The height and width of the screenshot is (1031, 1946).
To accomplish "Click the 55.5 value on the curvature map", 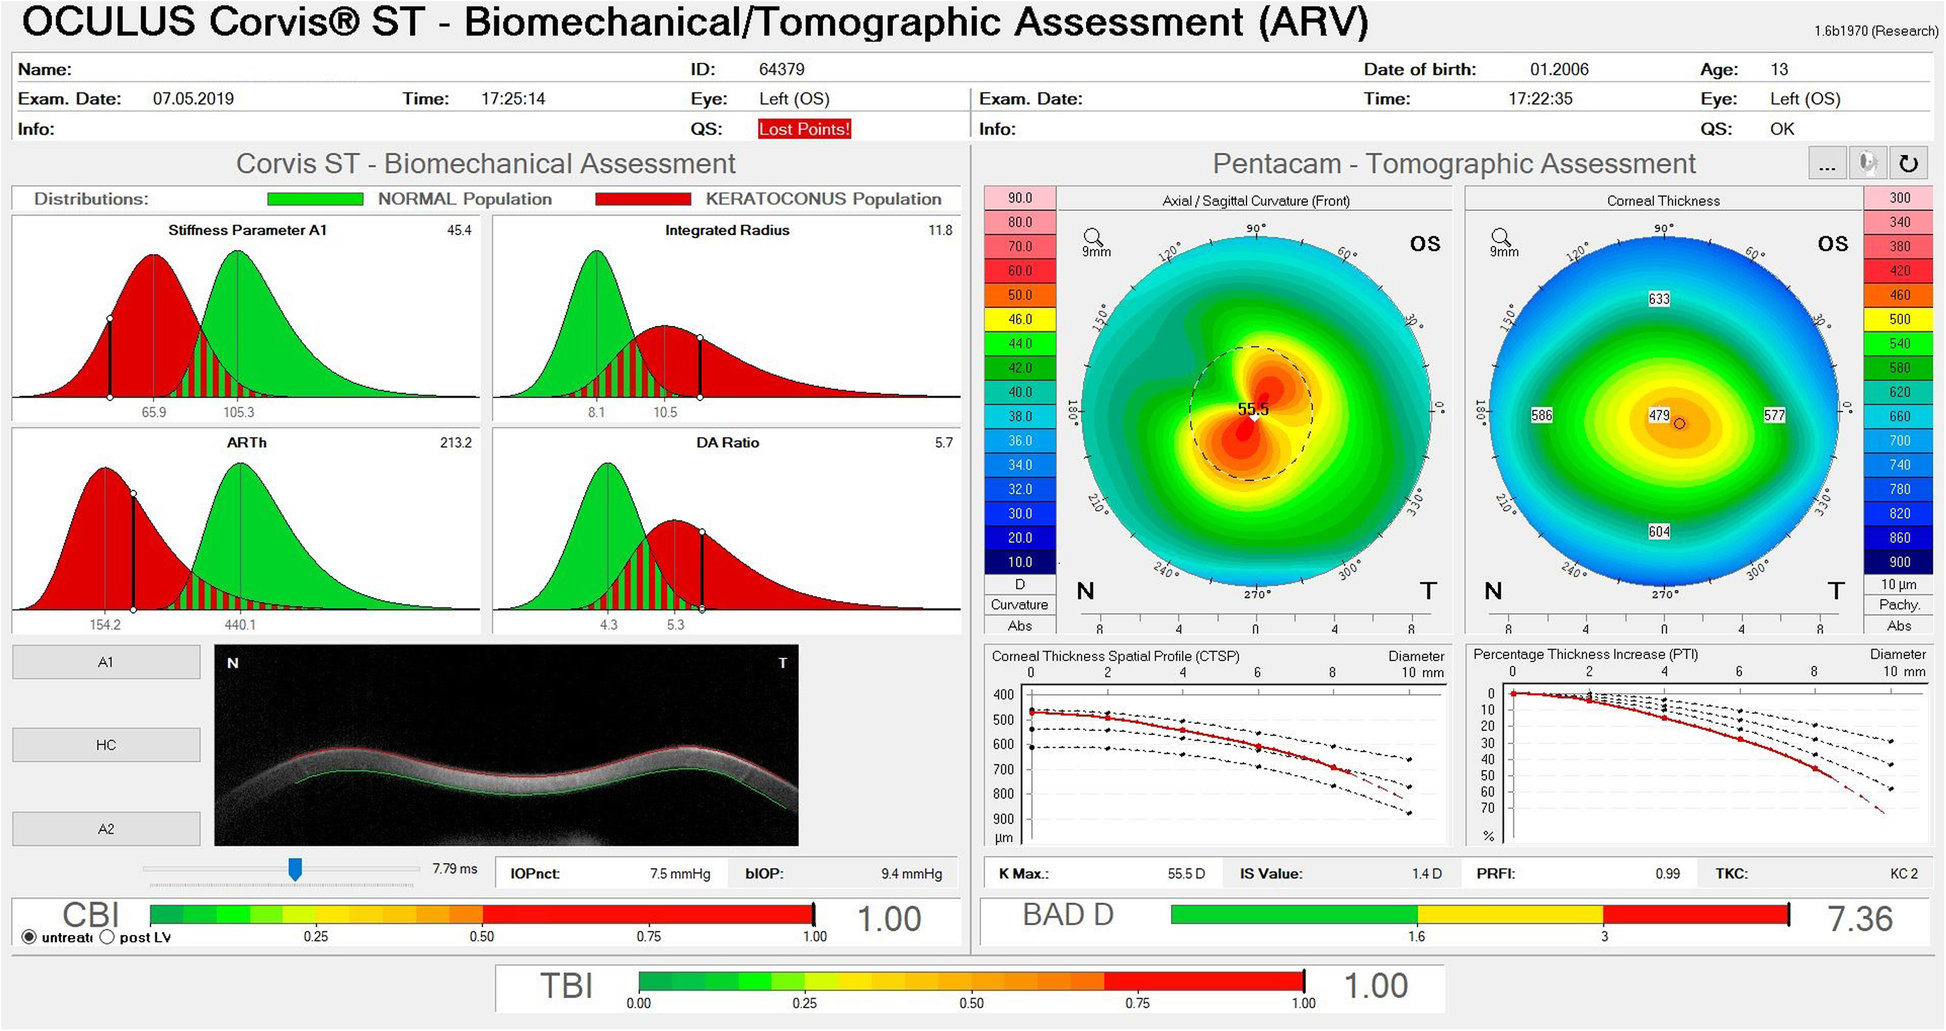I will click(x=1253, y=409).
